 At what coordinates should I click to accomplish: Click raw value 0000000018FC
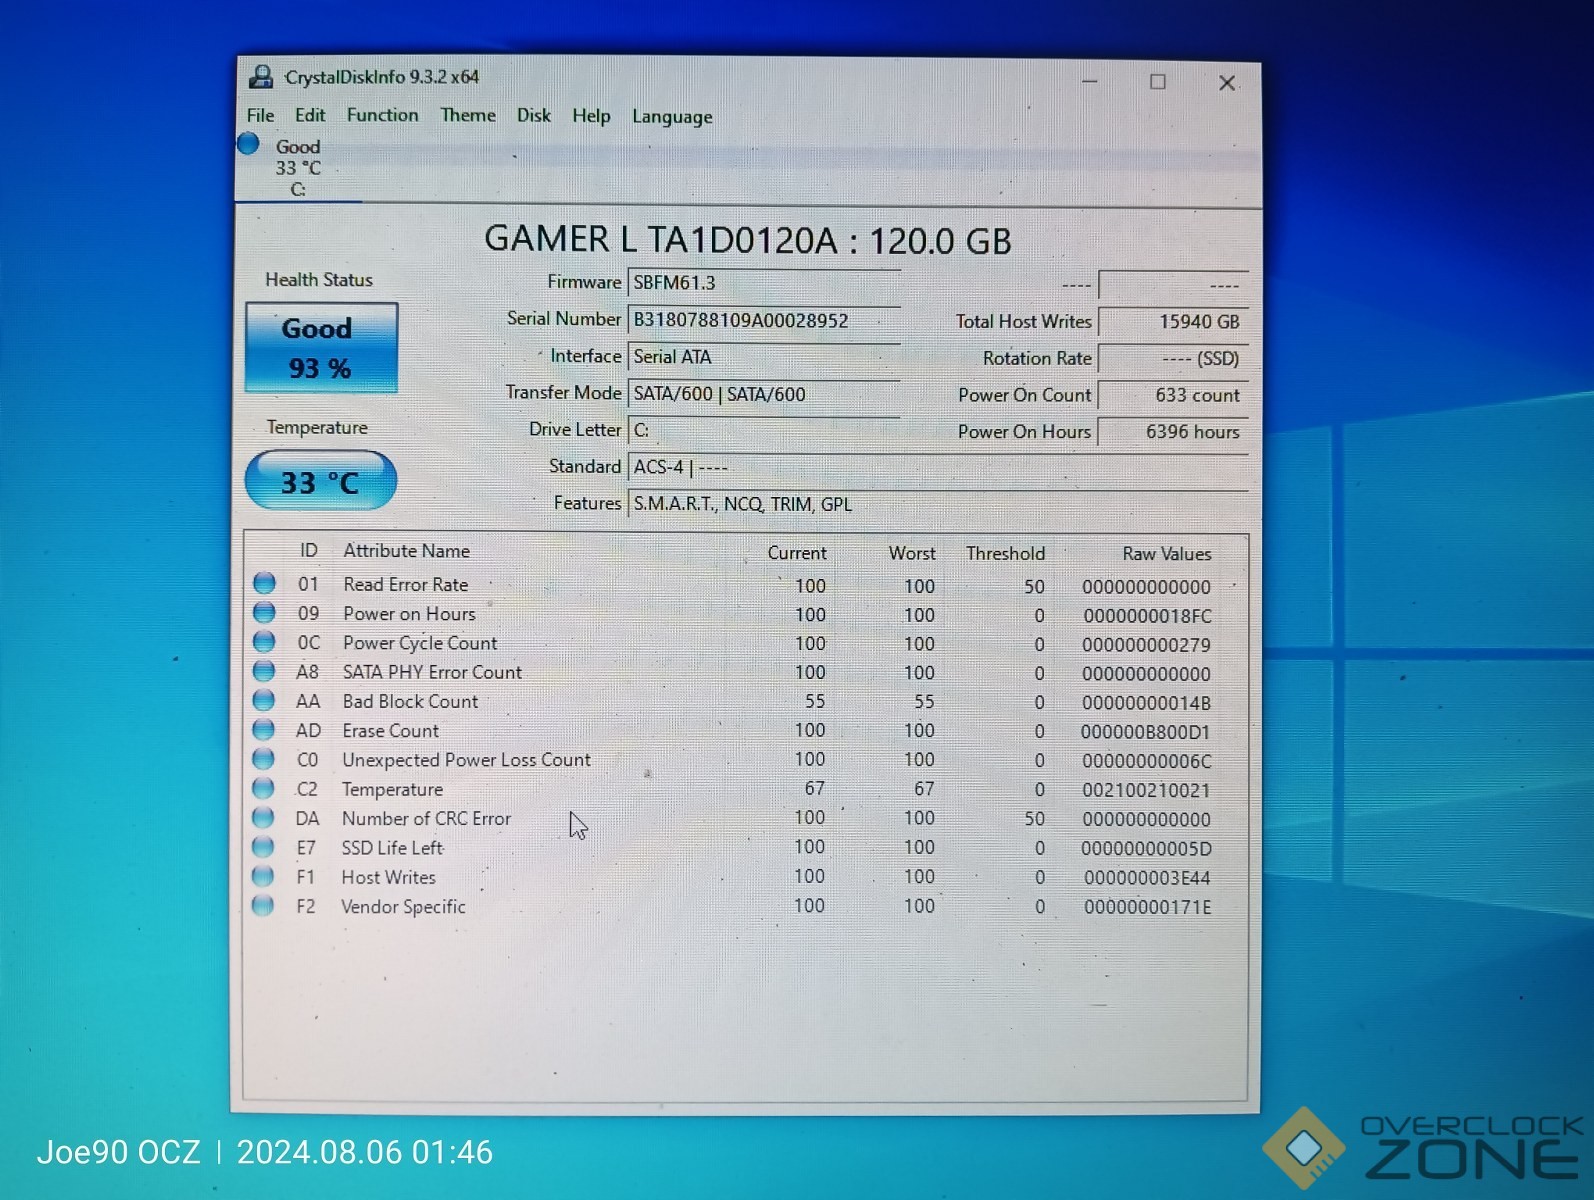coord(1147,616)
